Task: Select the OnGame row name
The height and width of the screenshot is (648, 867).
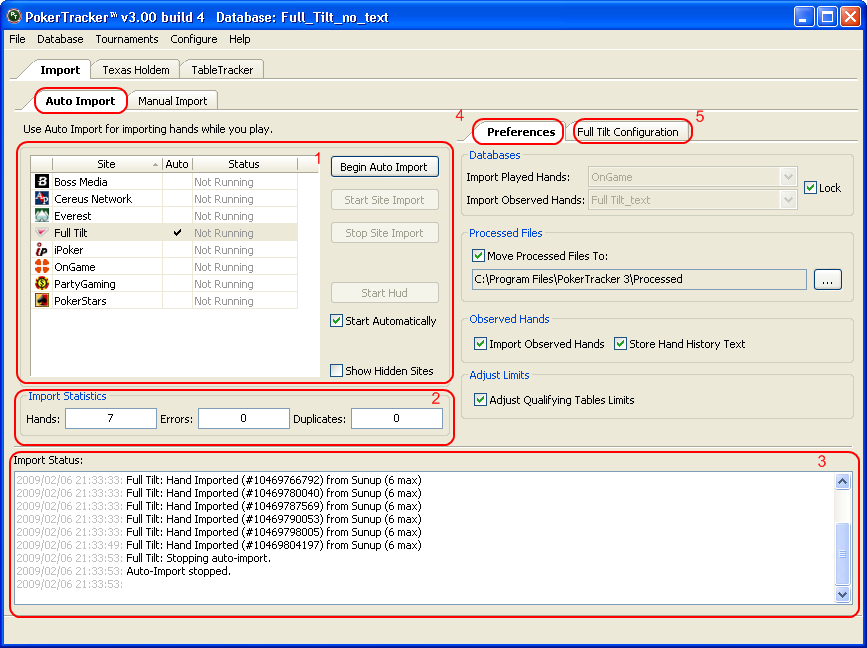Action: click(x=75, y=267)
